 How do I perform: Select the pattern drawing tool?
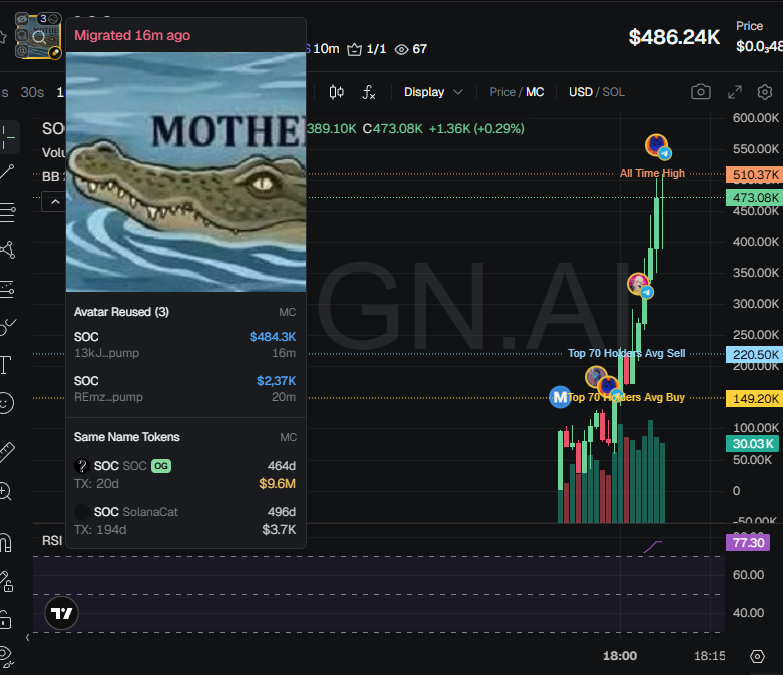tap(7, 250)
